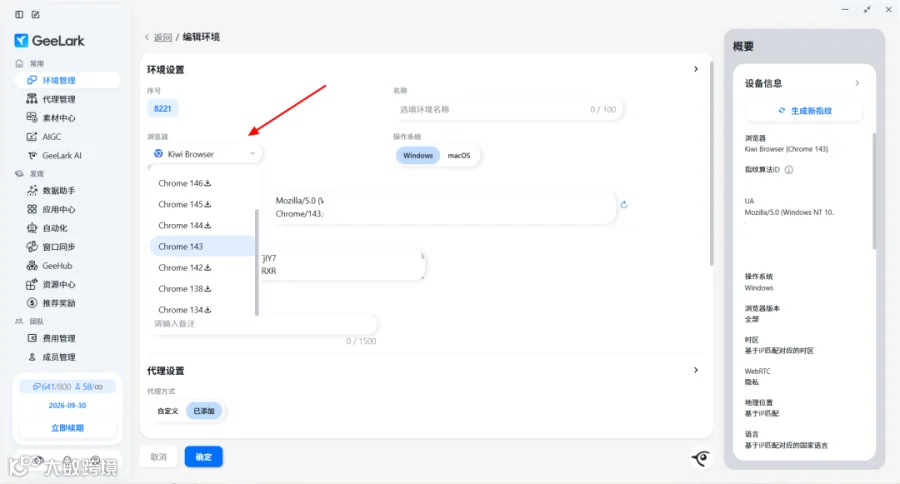Click the 资源中心 icon
This screenshot has height=484, width=900.
(32, 284)
